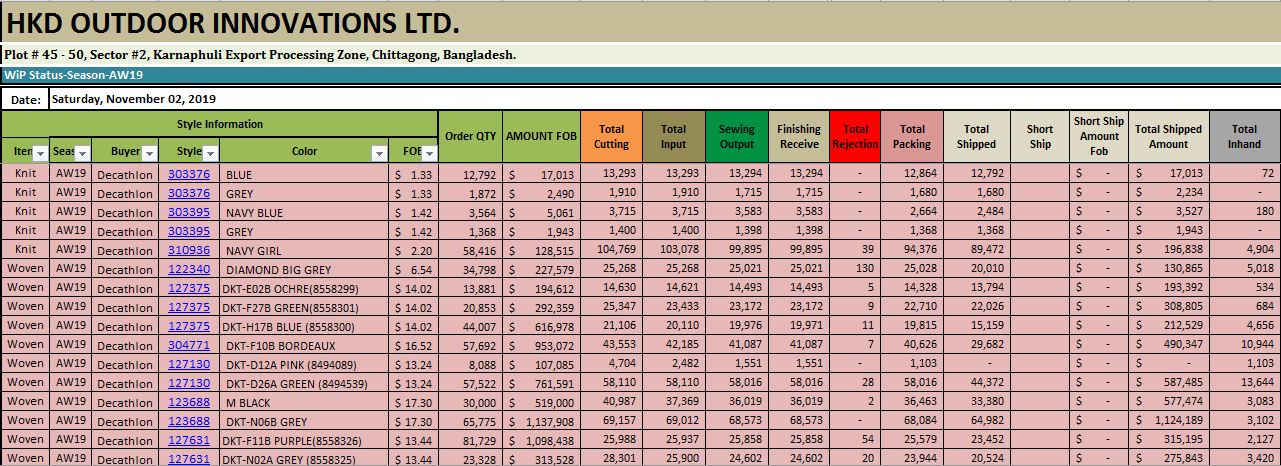Open the FOB column filter dropdown
1281x466 pixels.
pyautogui.click(x=429, y=153)
